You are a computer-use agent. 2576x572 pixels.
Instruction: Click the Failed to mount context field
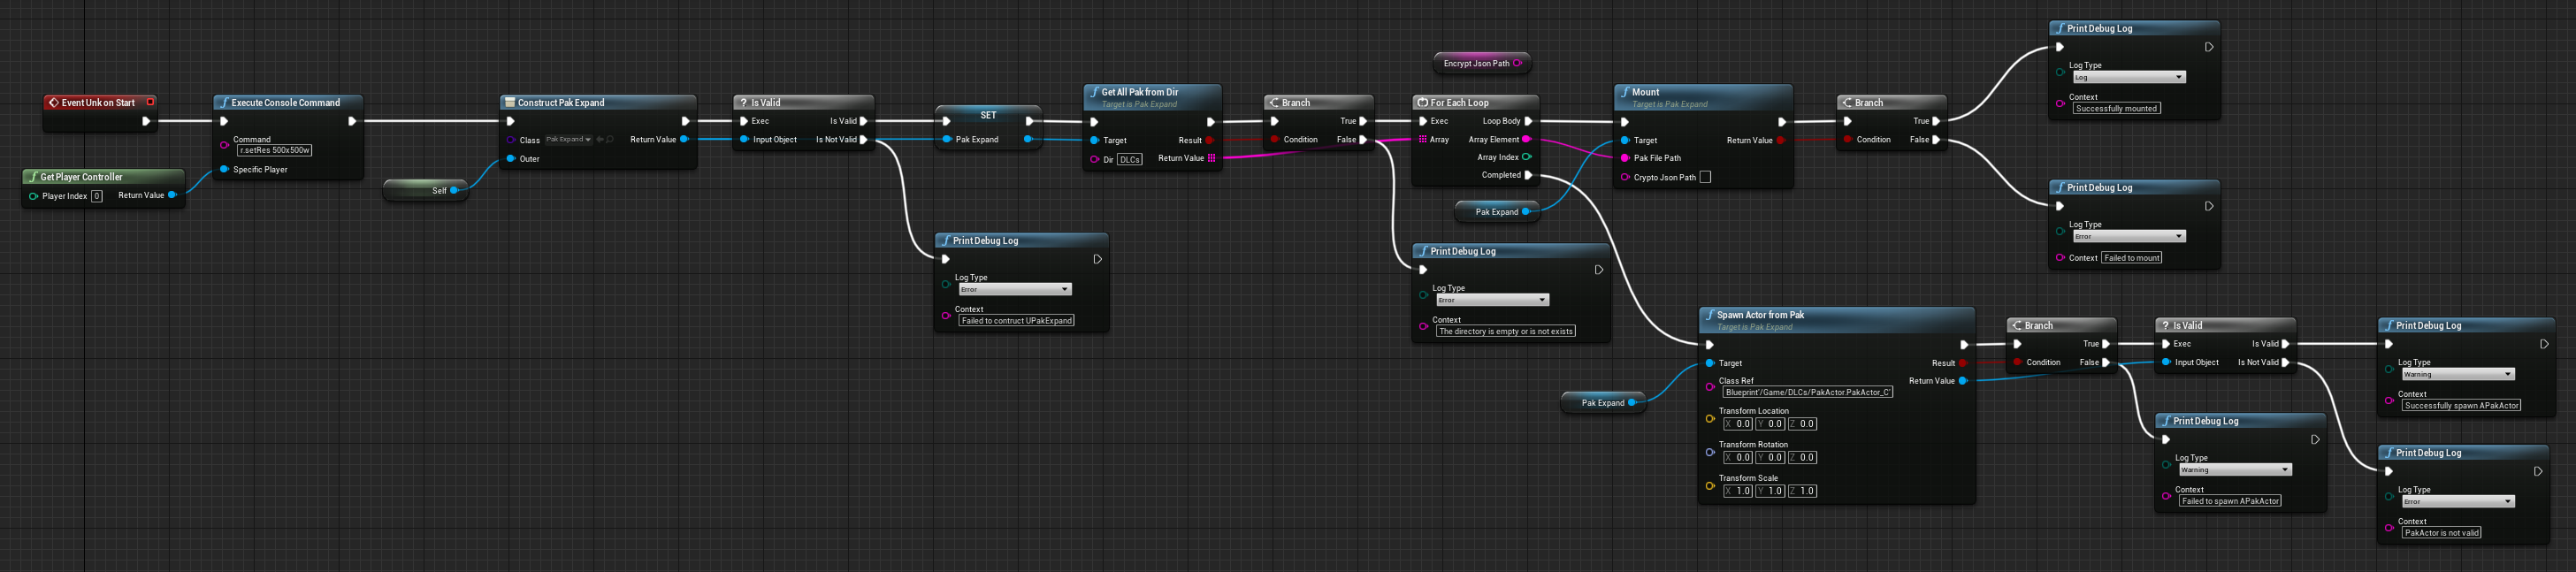2131,258
